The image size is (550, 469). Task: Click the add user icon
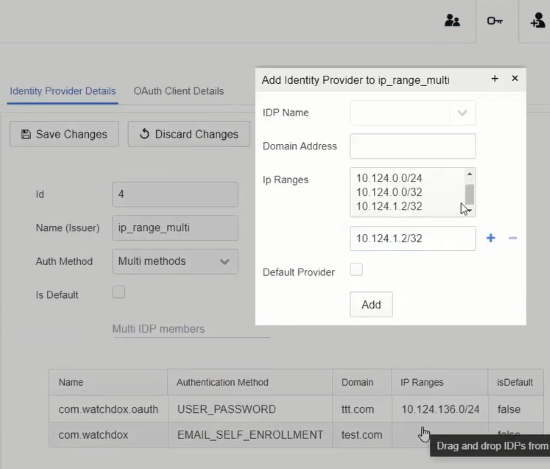(538, 20)
